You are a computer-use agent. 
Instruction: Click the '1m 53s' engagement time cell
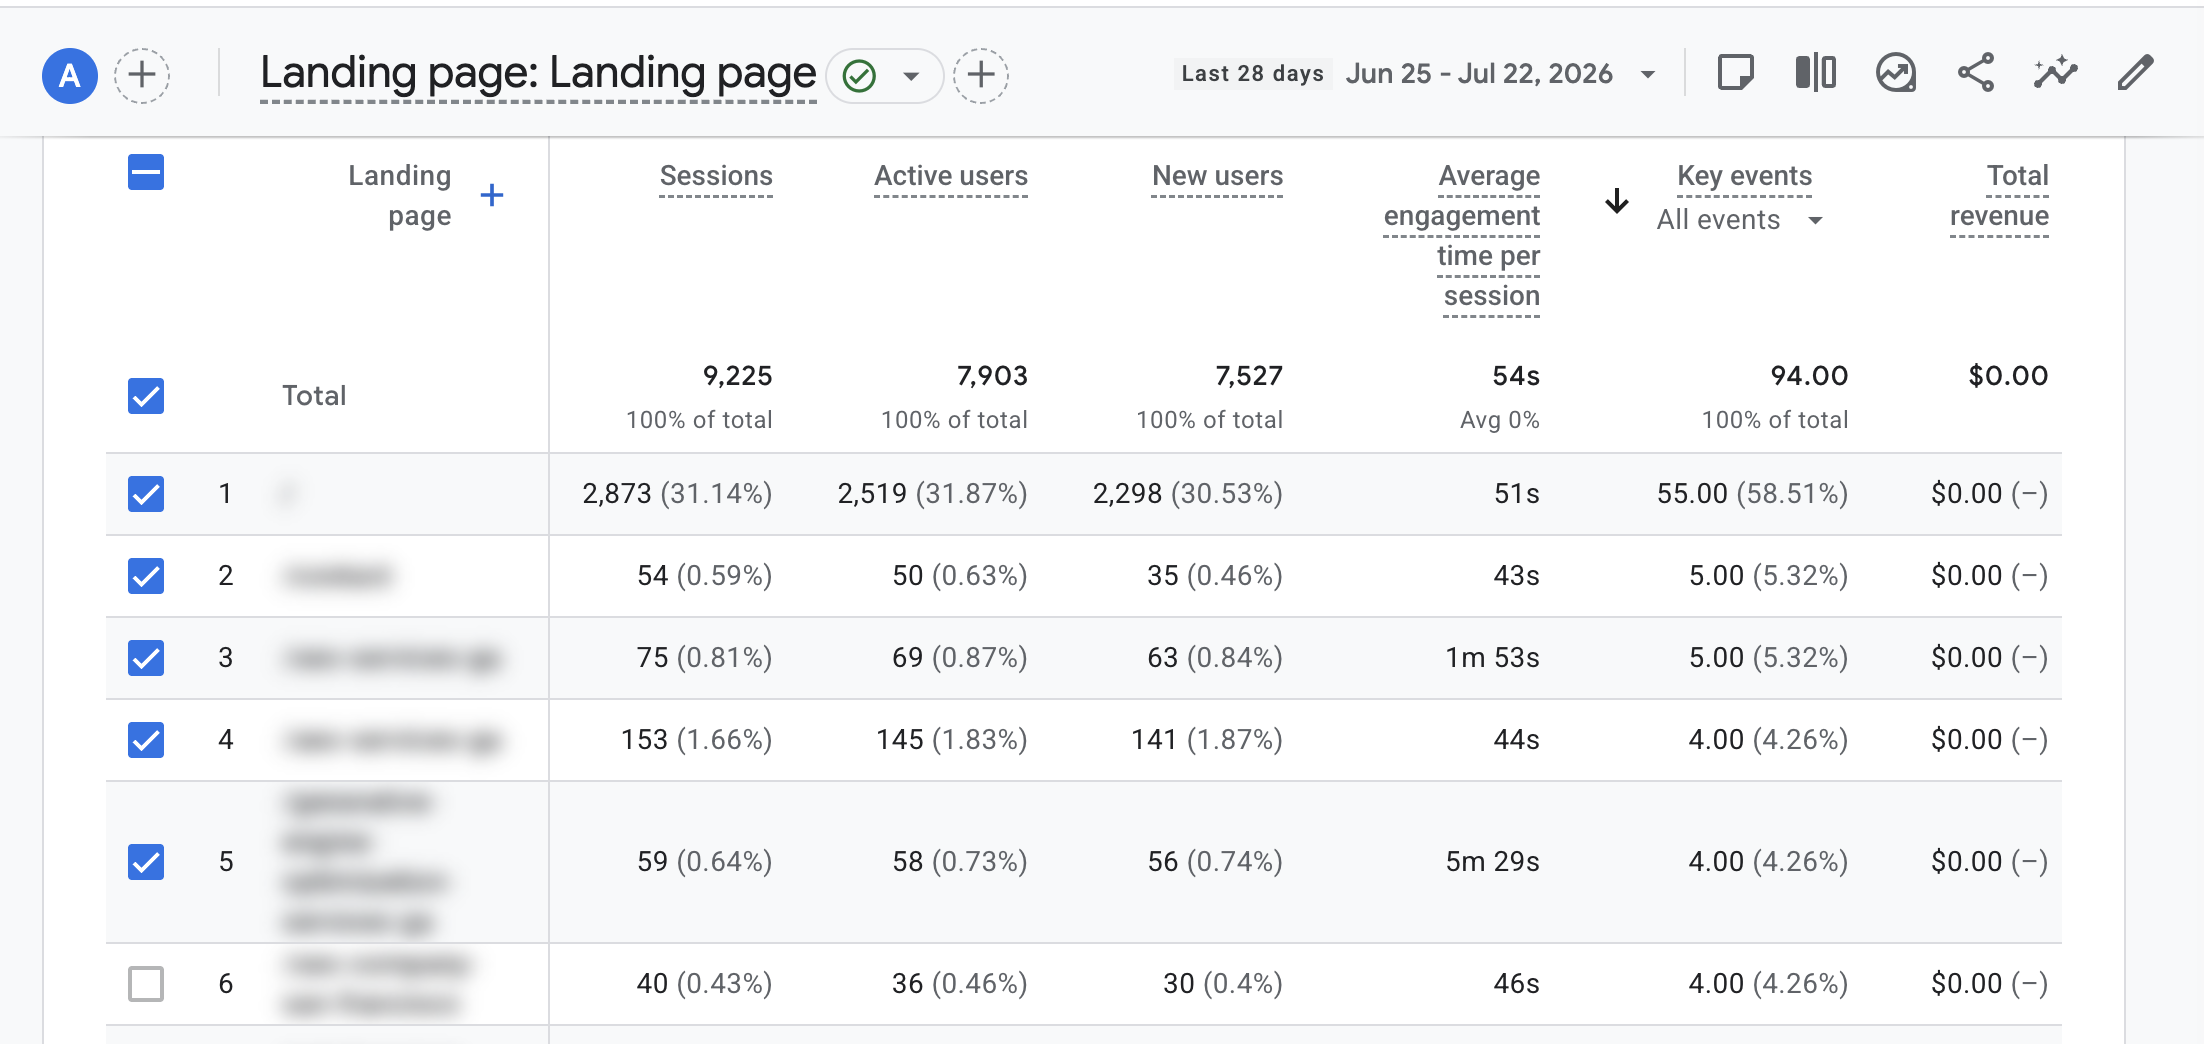tap(1492, 658)
